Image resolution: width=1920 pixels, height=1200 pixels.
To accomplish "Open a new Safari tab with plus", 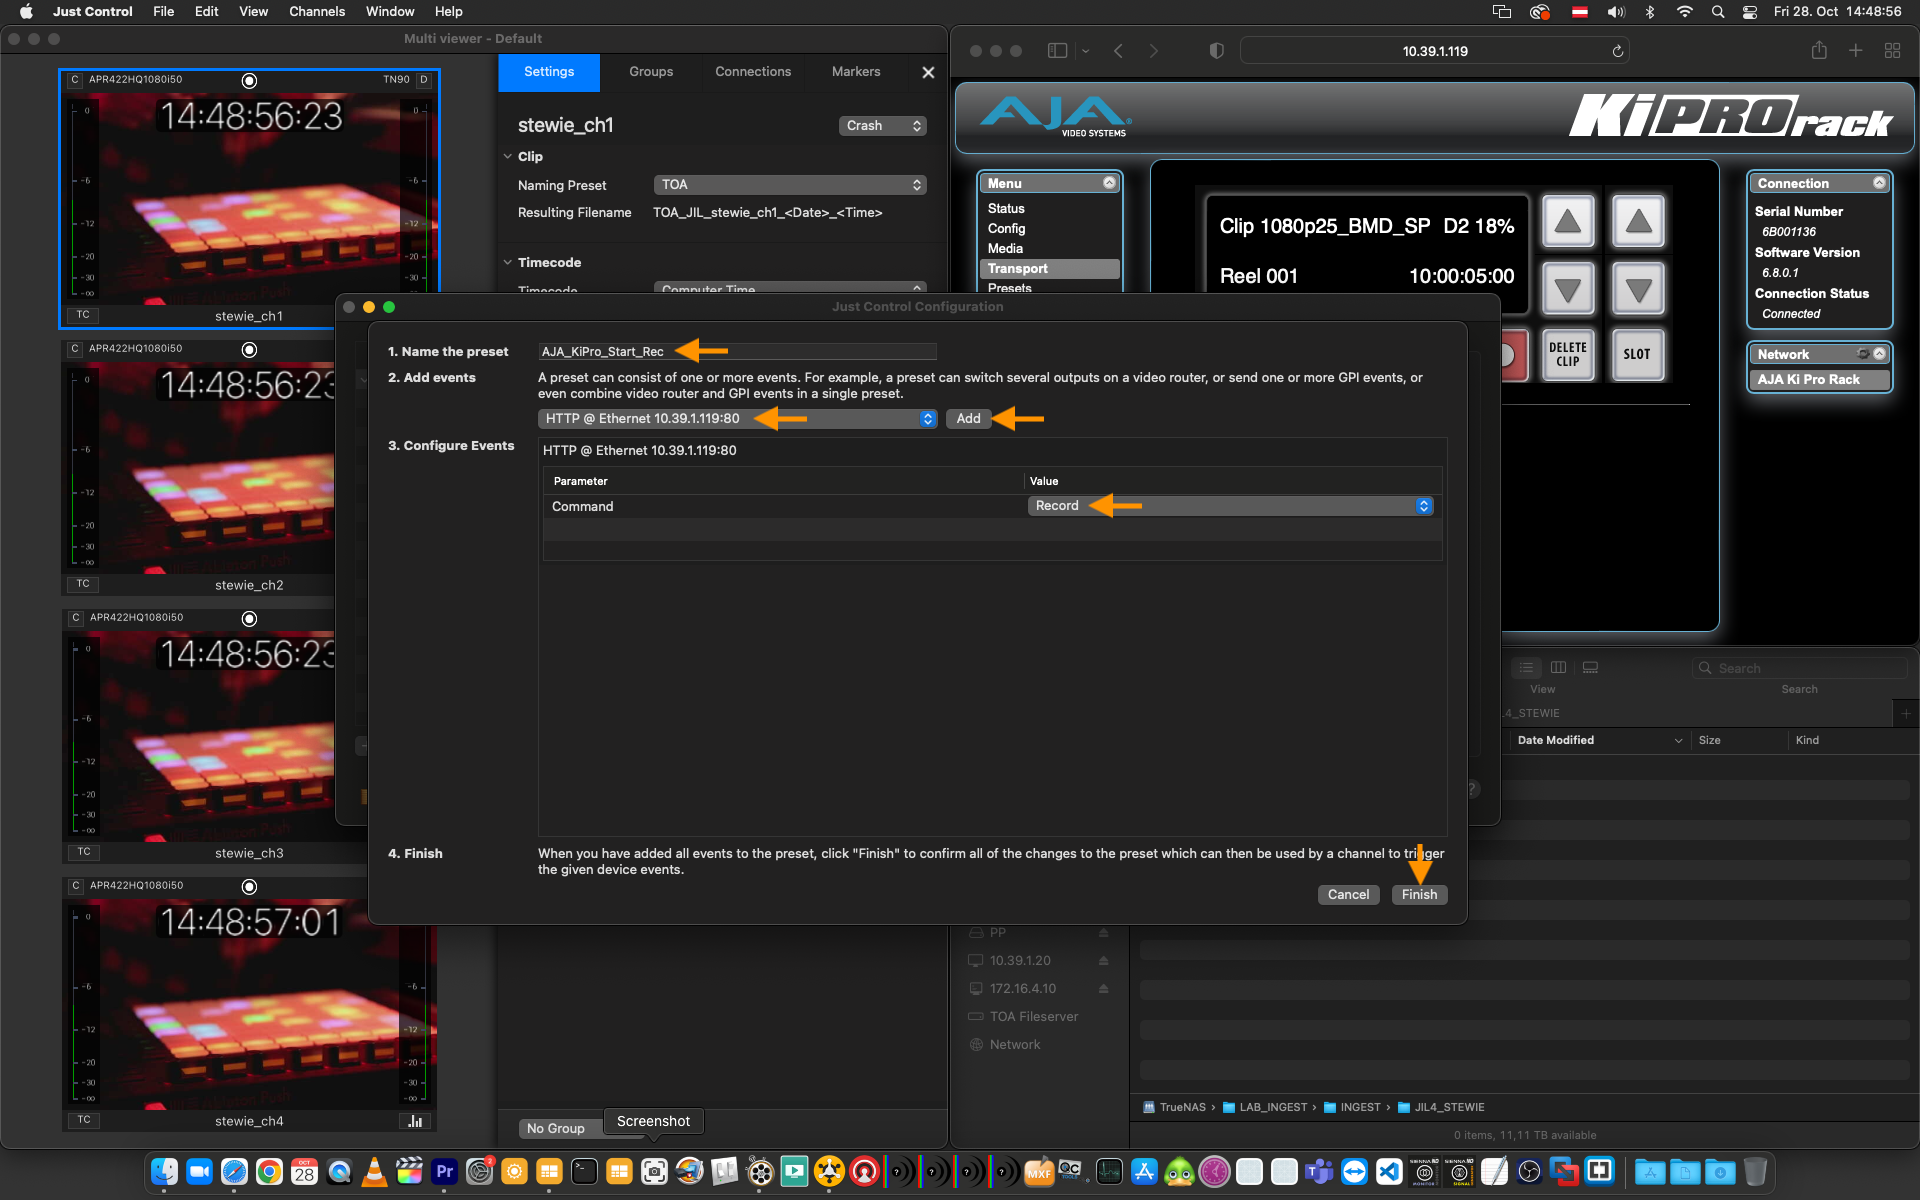I will (1855, 50).
